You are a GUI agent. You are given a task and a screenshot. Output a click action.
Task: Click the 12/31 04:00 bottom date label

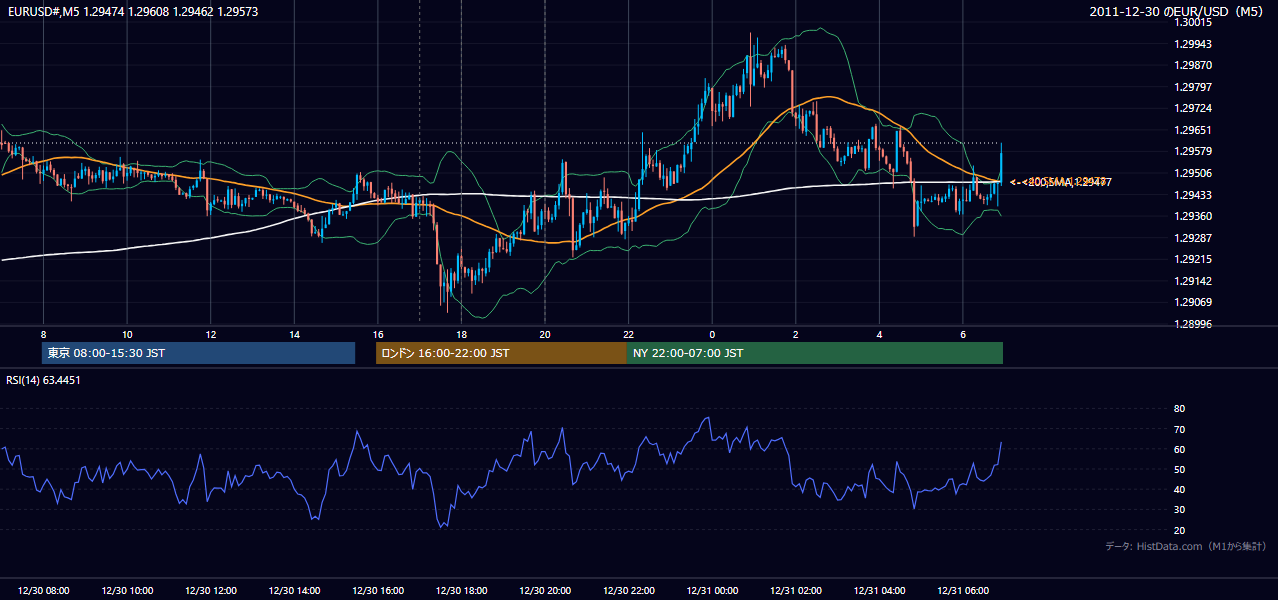click(879, 591)
